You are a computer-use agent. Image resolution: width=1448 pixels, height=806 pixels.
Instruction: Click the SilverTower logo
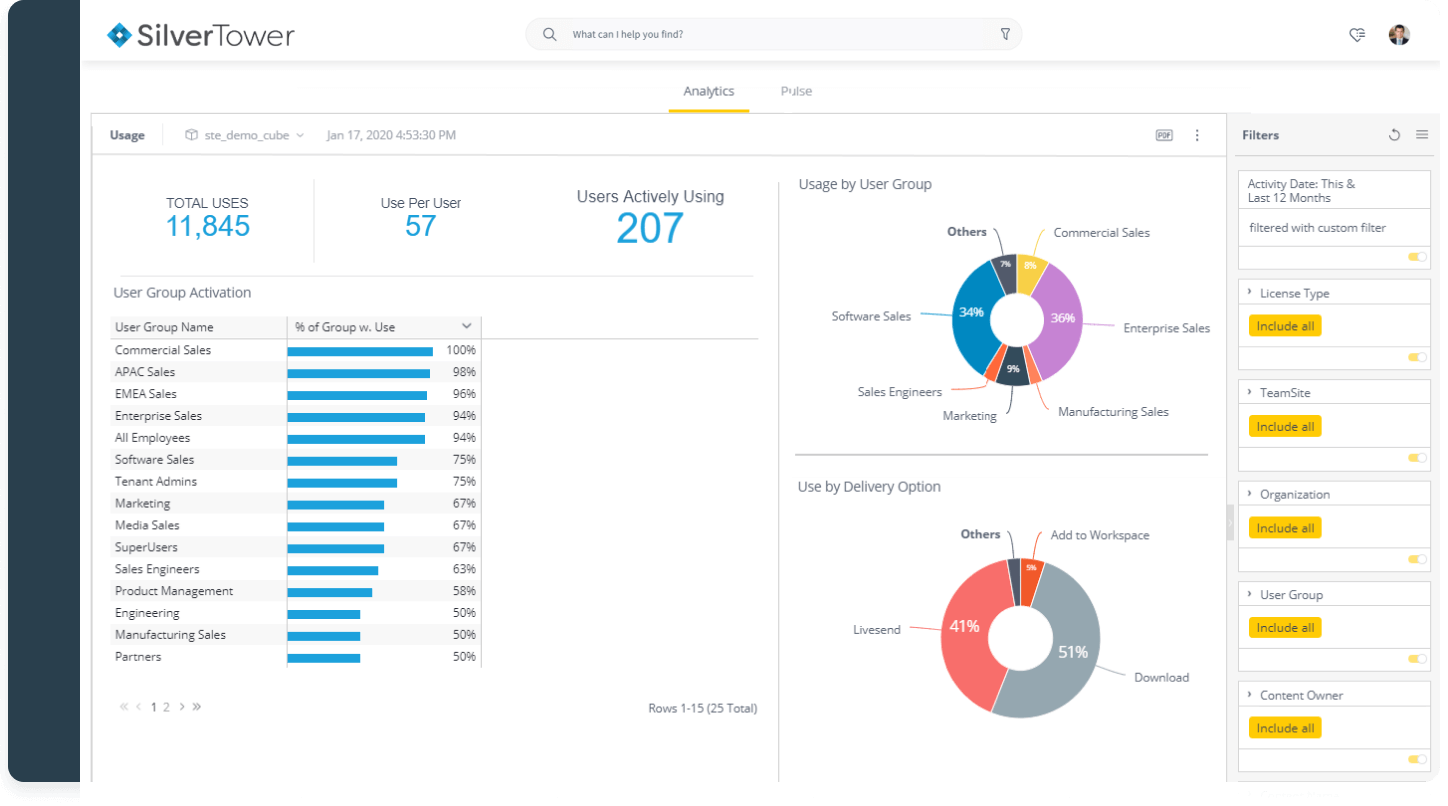(201, 36)
